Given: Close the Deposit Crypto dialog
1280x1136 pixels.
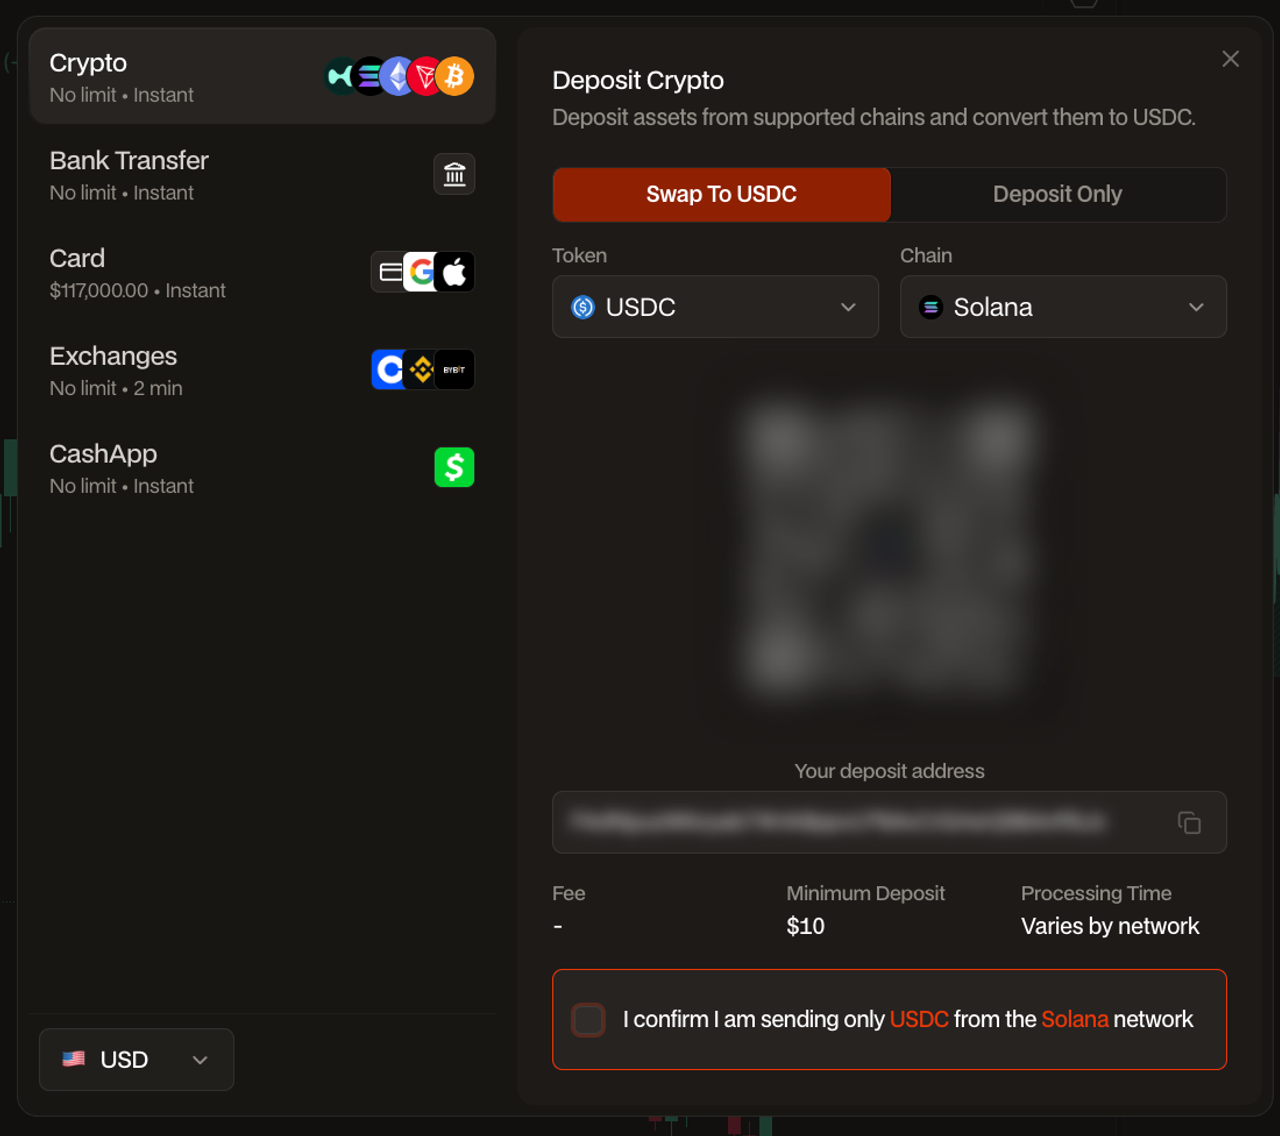Looking at the screenshot, I should pyautogui.click(x=1231, y=59).
